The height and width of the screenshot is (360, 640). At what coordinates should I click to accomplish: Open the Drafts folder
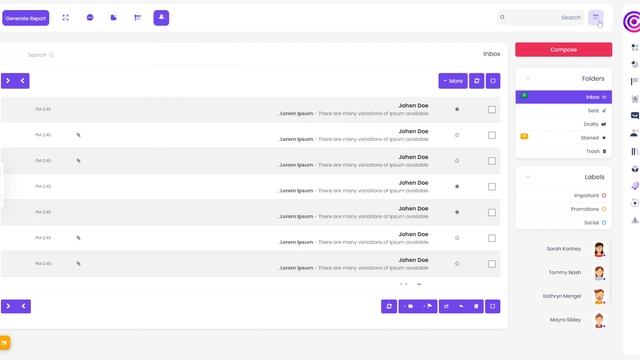(564, 124)
